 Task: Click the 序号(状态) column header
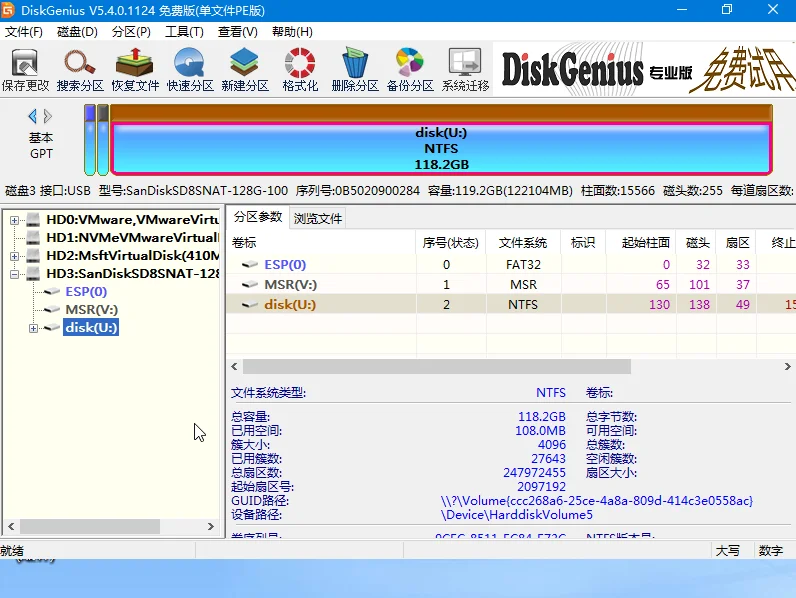pyautogui.click(x=451, y=243)
